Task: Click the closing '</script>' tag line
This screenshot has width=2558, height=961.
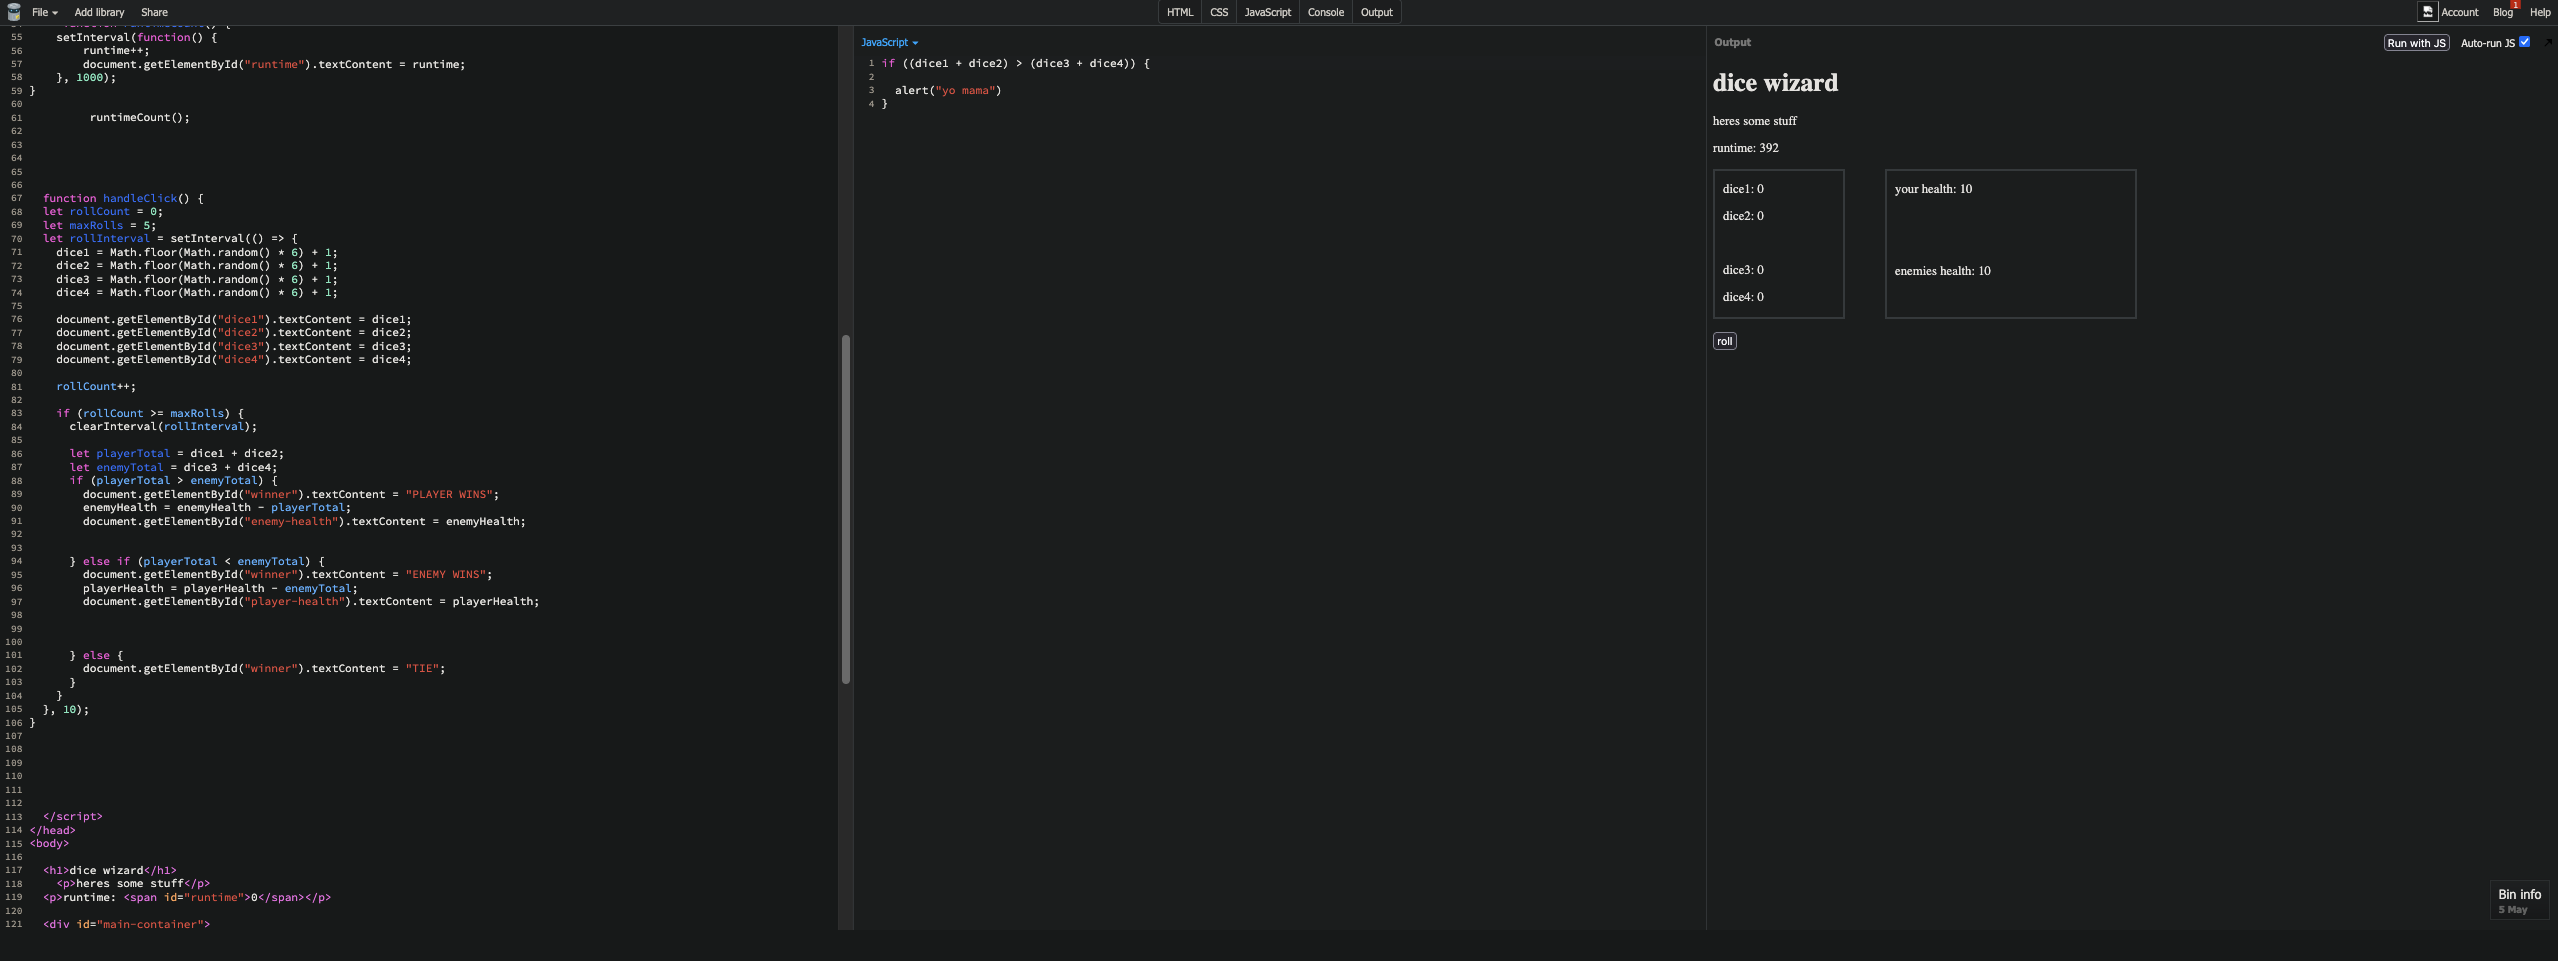Action: 72,816
